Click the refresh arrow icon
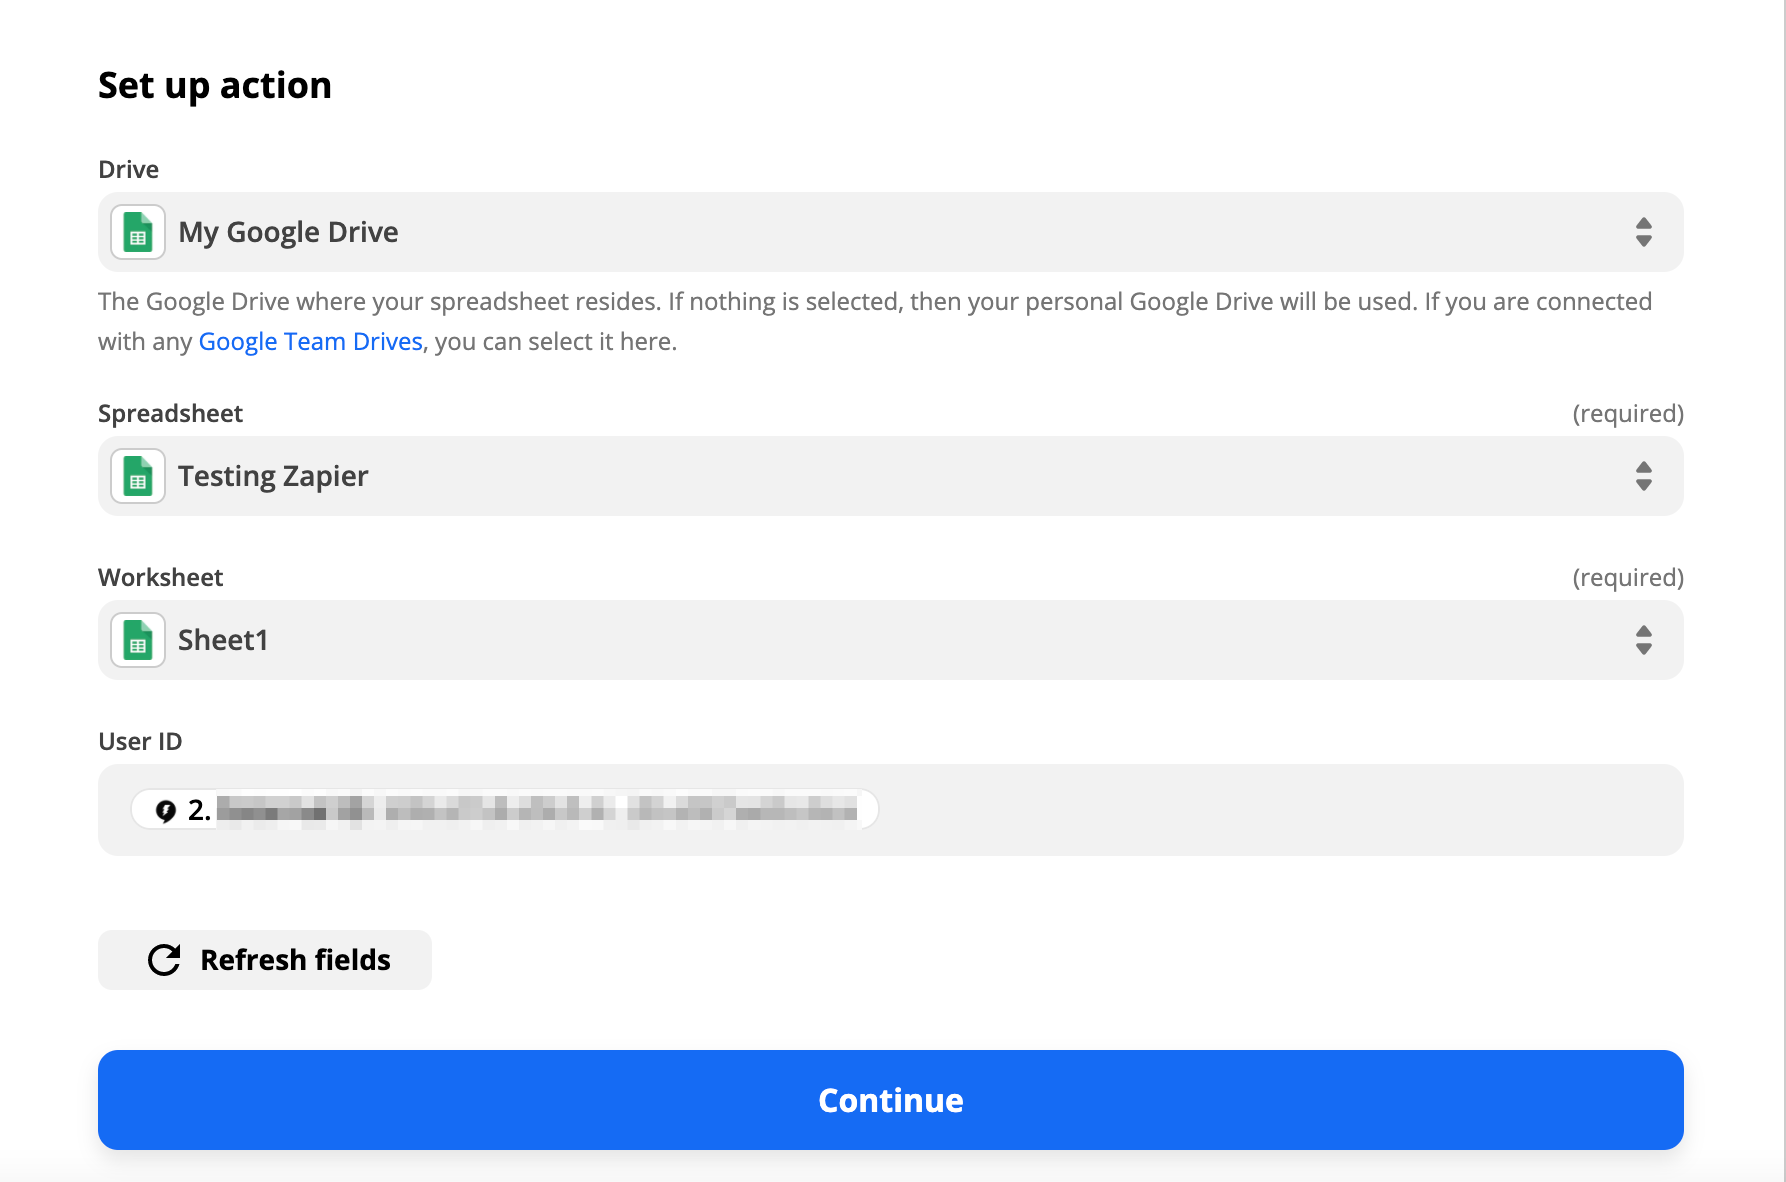The image size is (1786, 1182). pyautogui.click(x=164, y=960)
